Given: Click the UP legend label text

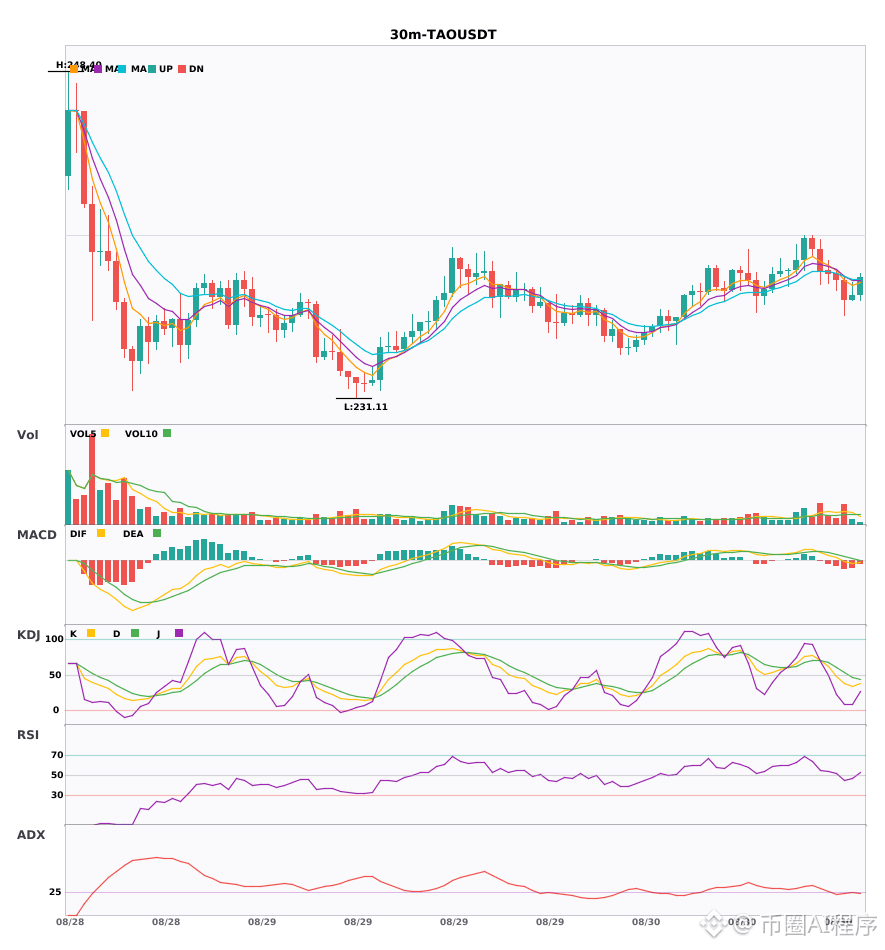Looking at the screenshot, I should click(x=166, y=69).
